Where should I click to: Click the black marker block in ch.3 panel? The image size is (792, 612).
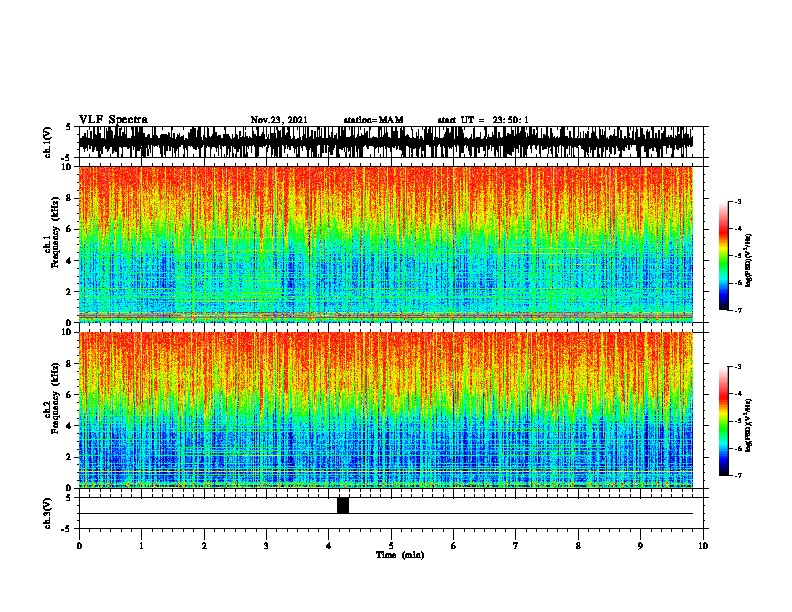point(342,505)
